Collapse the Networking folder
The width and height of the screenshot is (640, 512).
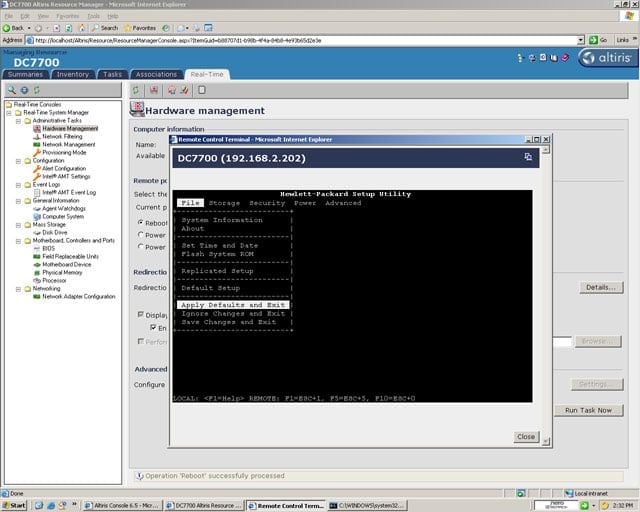(x=18, y=289)
